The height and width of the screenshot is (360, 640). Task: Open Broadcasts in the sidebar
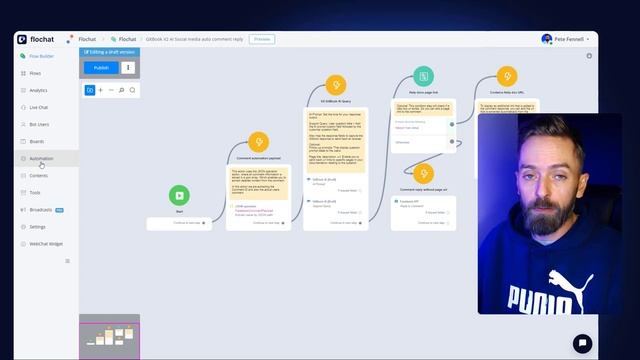tap(42, 210)
